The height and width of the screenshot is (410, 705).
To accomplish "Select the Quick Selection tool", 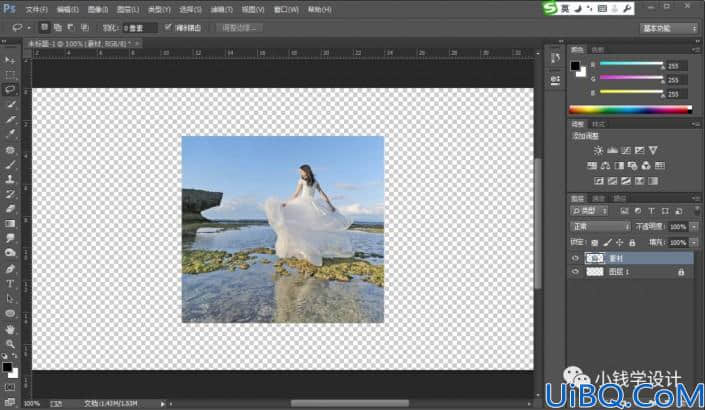I will [x=10, y=104].
